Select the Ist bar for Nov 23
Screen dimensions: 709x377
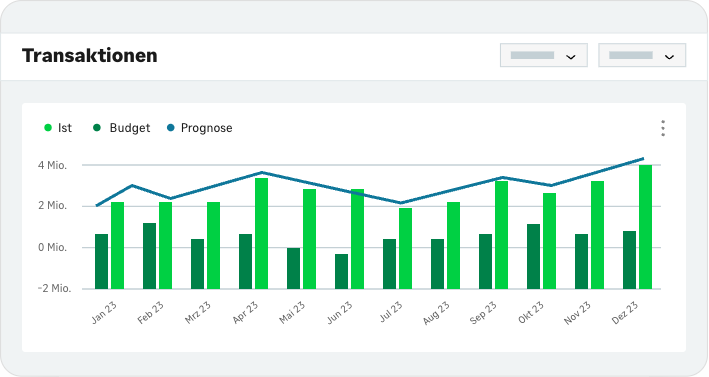tap(597, 235)
